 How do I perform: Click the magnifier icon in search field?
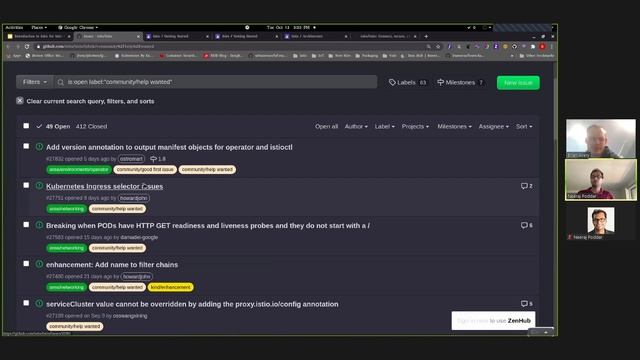click(x=61, y=82)
